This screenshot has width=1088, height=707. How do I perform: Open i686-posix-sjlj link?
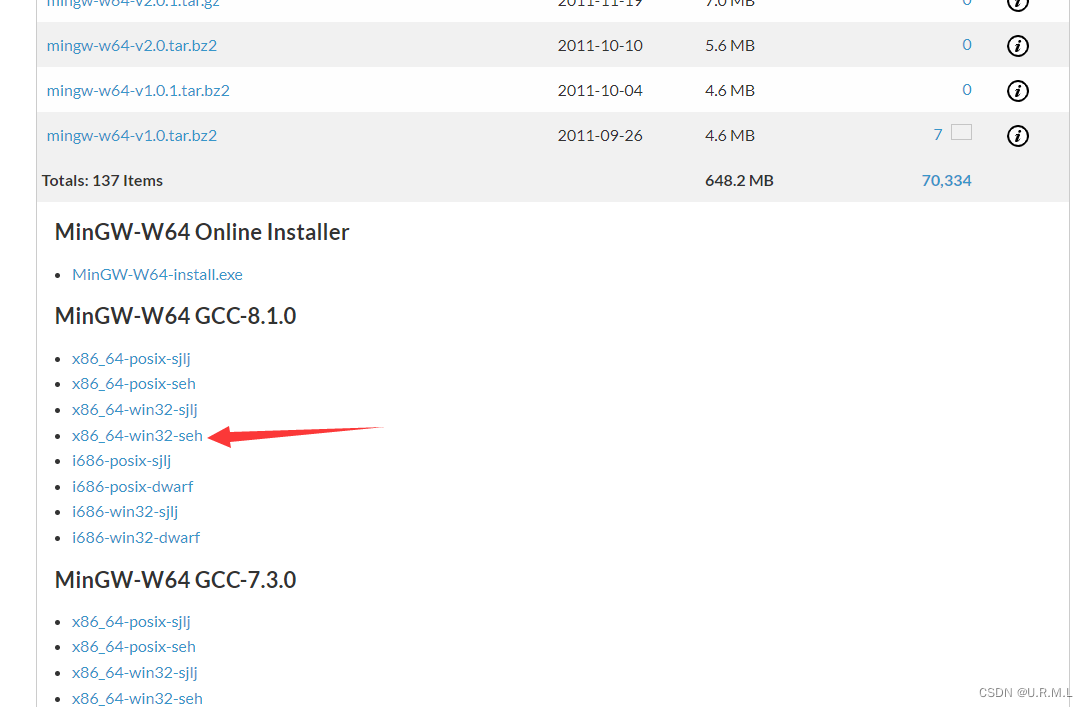coord(121,461)
